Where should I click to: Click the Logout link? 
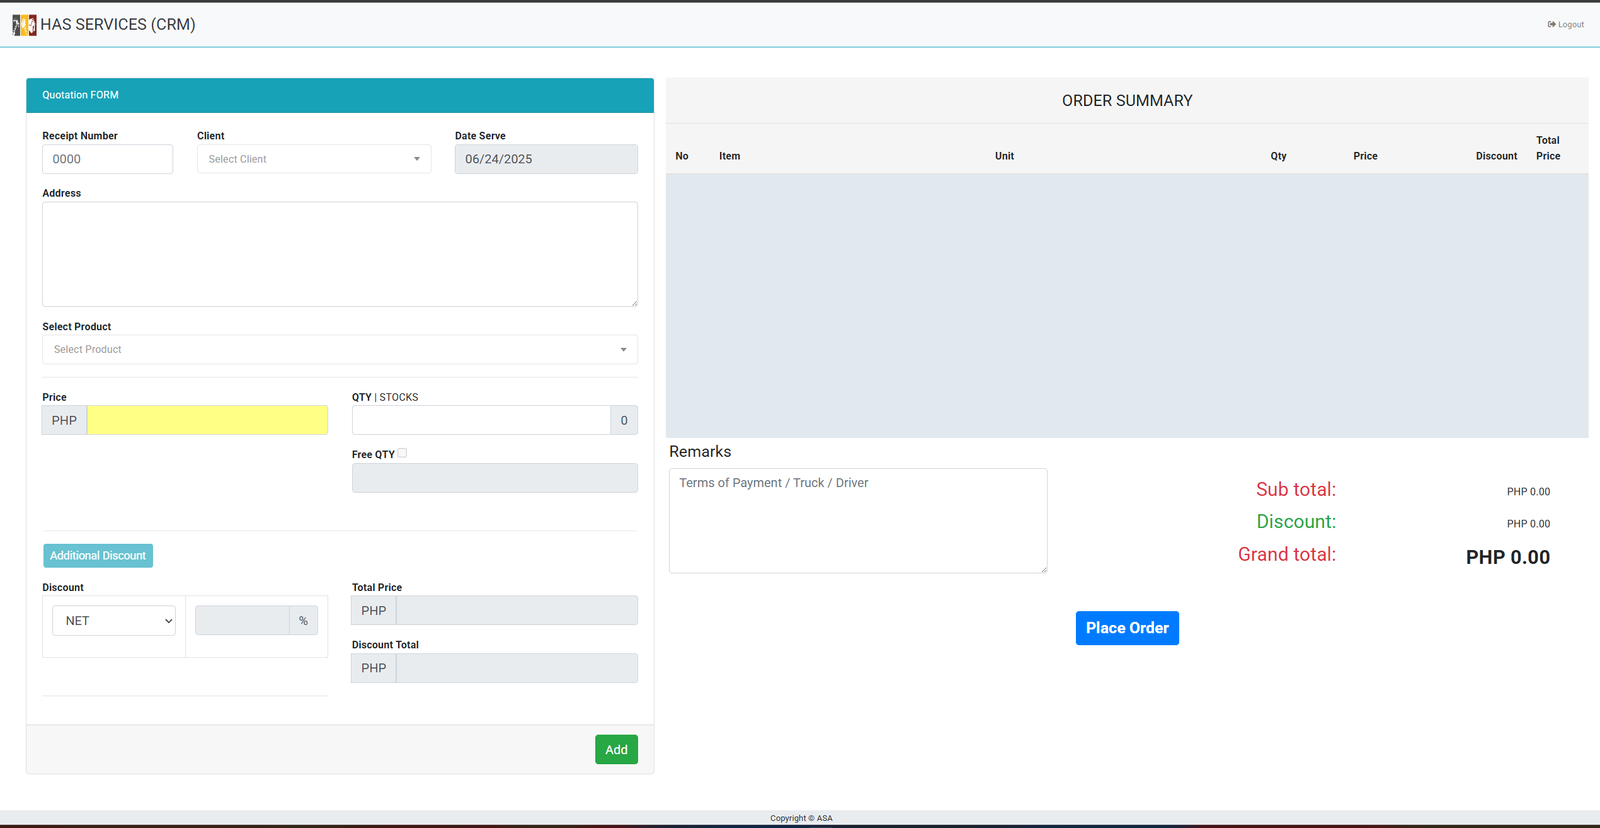(x=1566, y=25)
